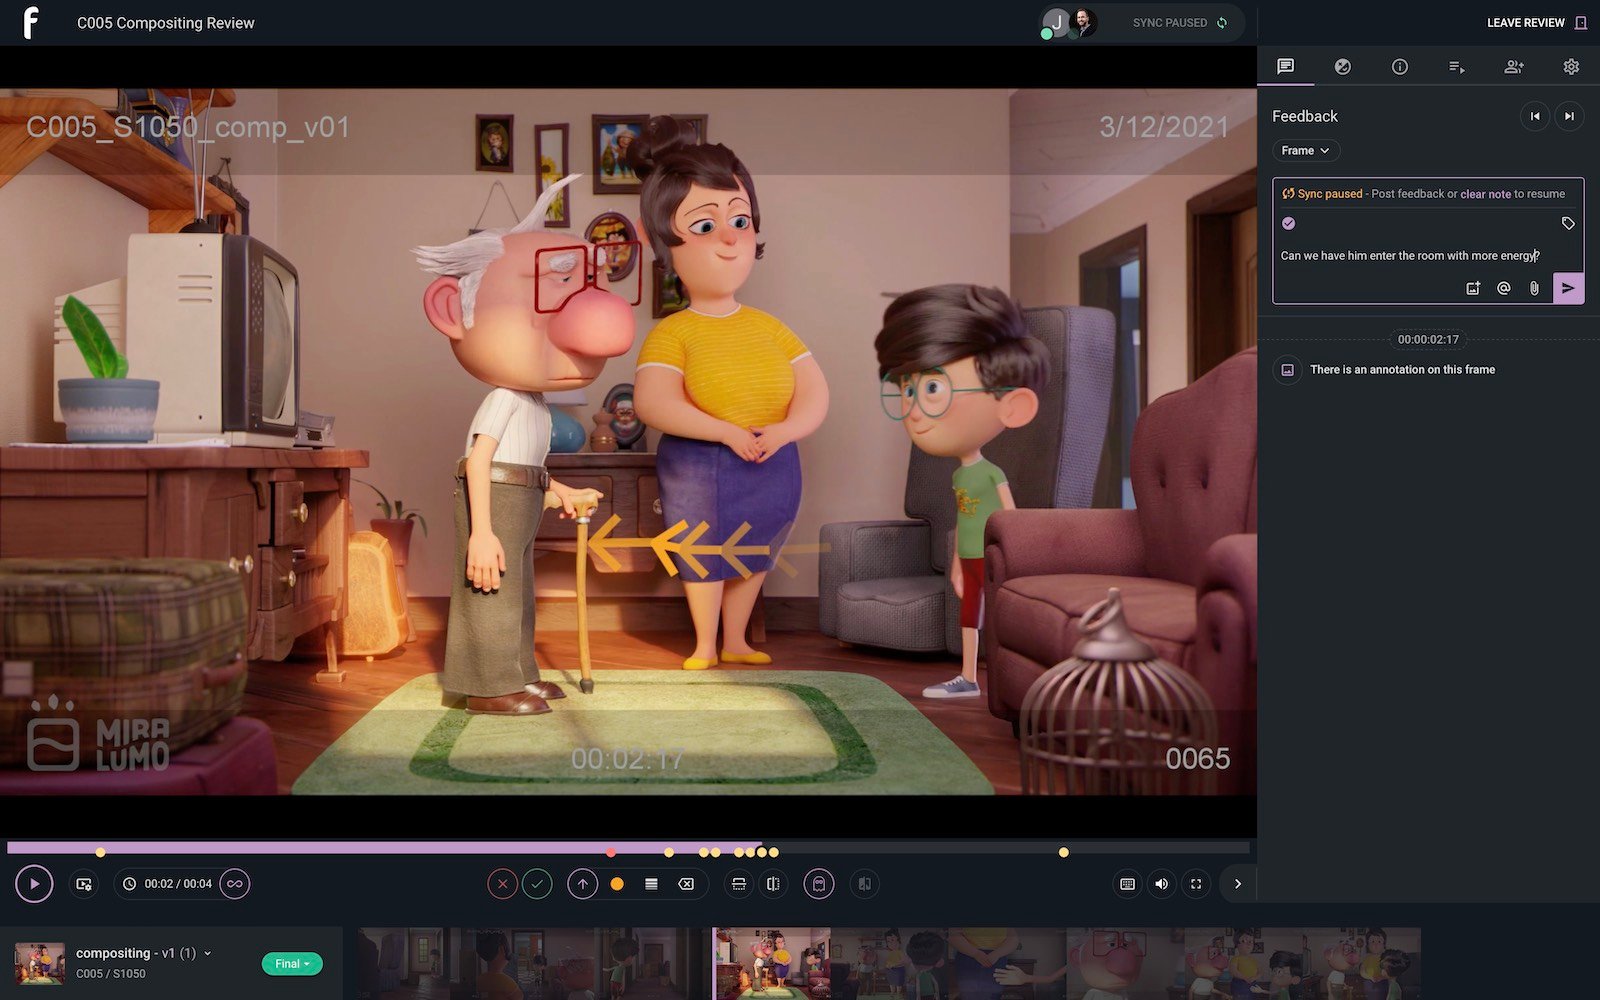Image resolution: width=1600 pixels, height=1000 pixels.
Task: Open the settings gear tab
Action: pos(1571,67)
